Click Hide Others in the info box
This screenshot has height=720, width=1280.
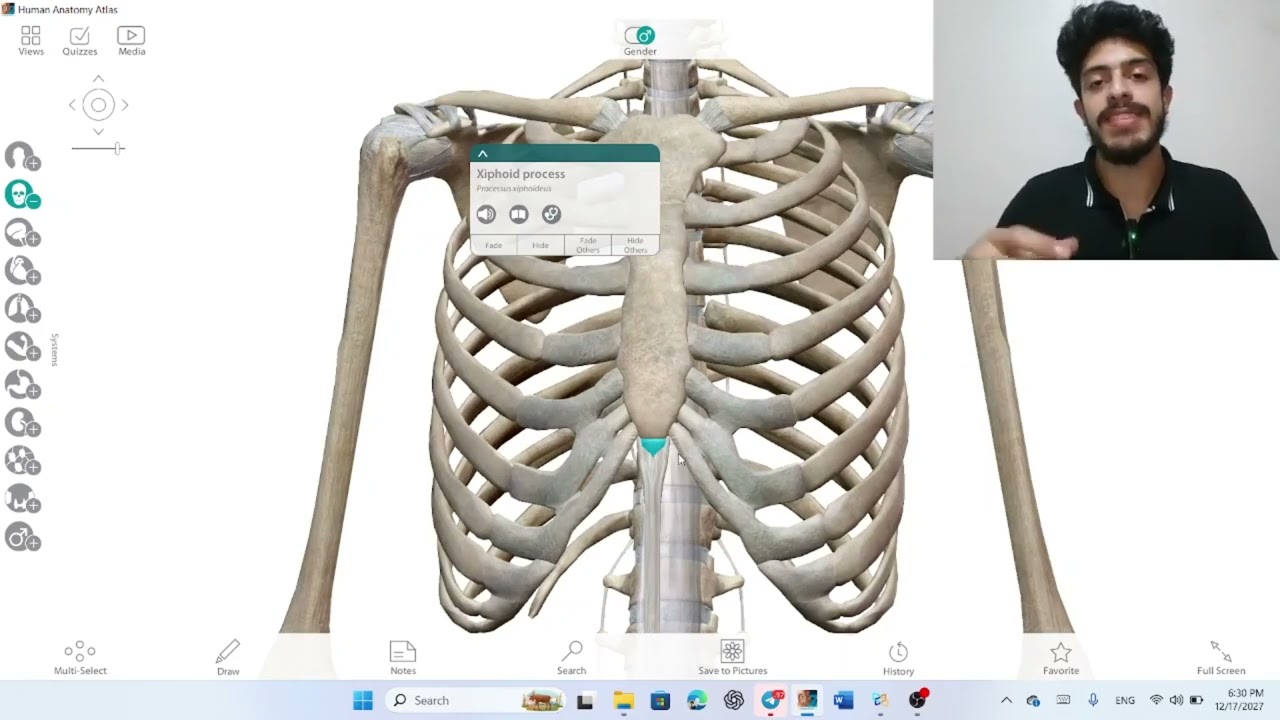(x=635, y=245)
